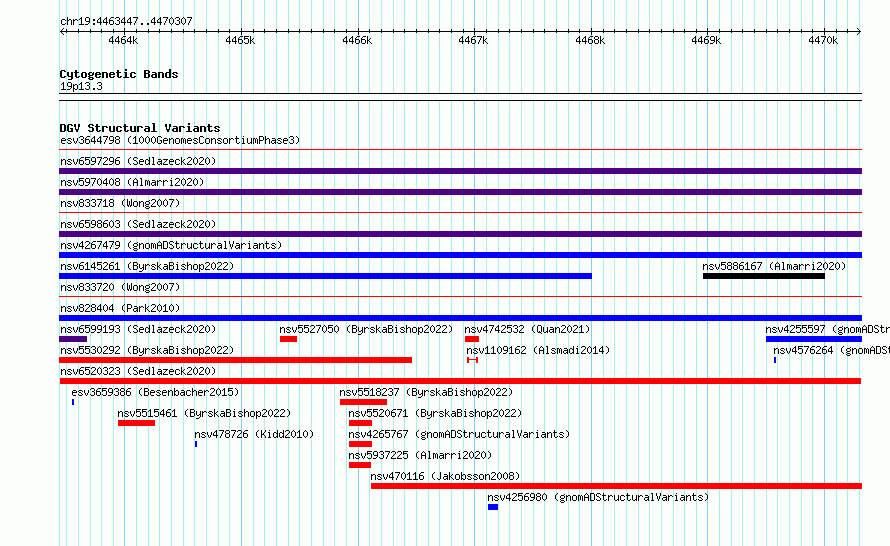Click the tiny blue mark under esv3659386
The height and width of the screenshot is (546, 890).
73,402
